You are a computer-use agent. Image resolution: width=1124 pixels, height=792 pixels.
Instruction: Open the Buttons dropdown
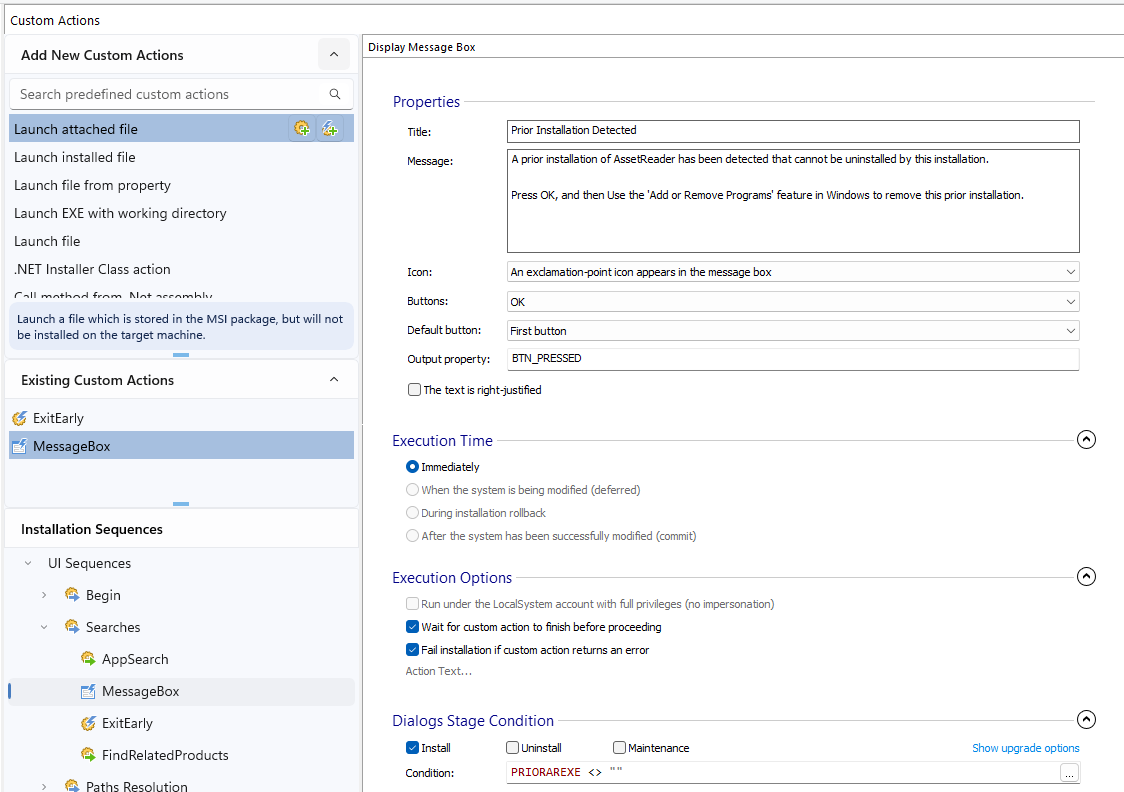point(1070,302)
